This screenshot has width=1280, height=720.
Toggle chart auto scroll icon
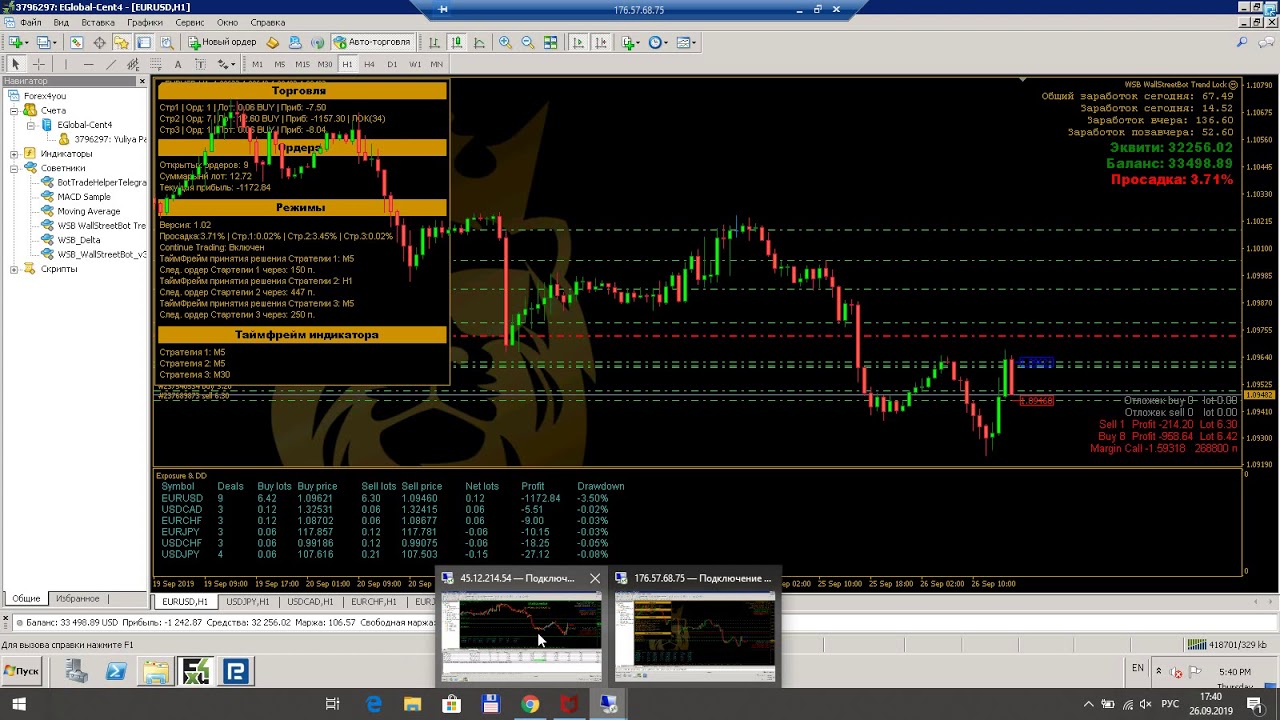(577, 42)
